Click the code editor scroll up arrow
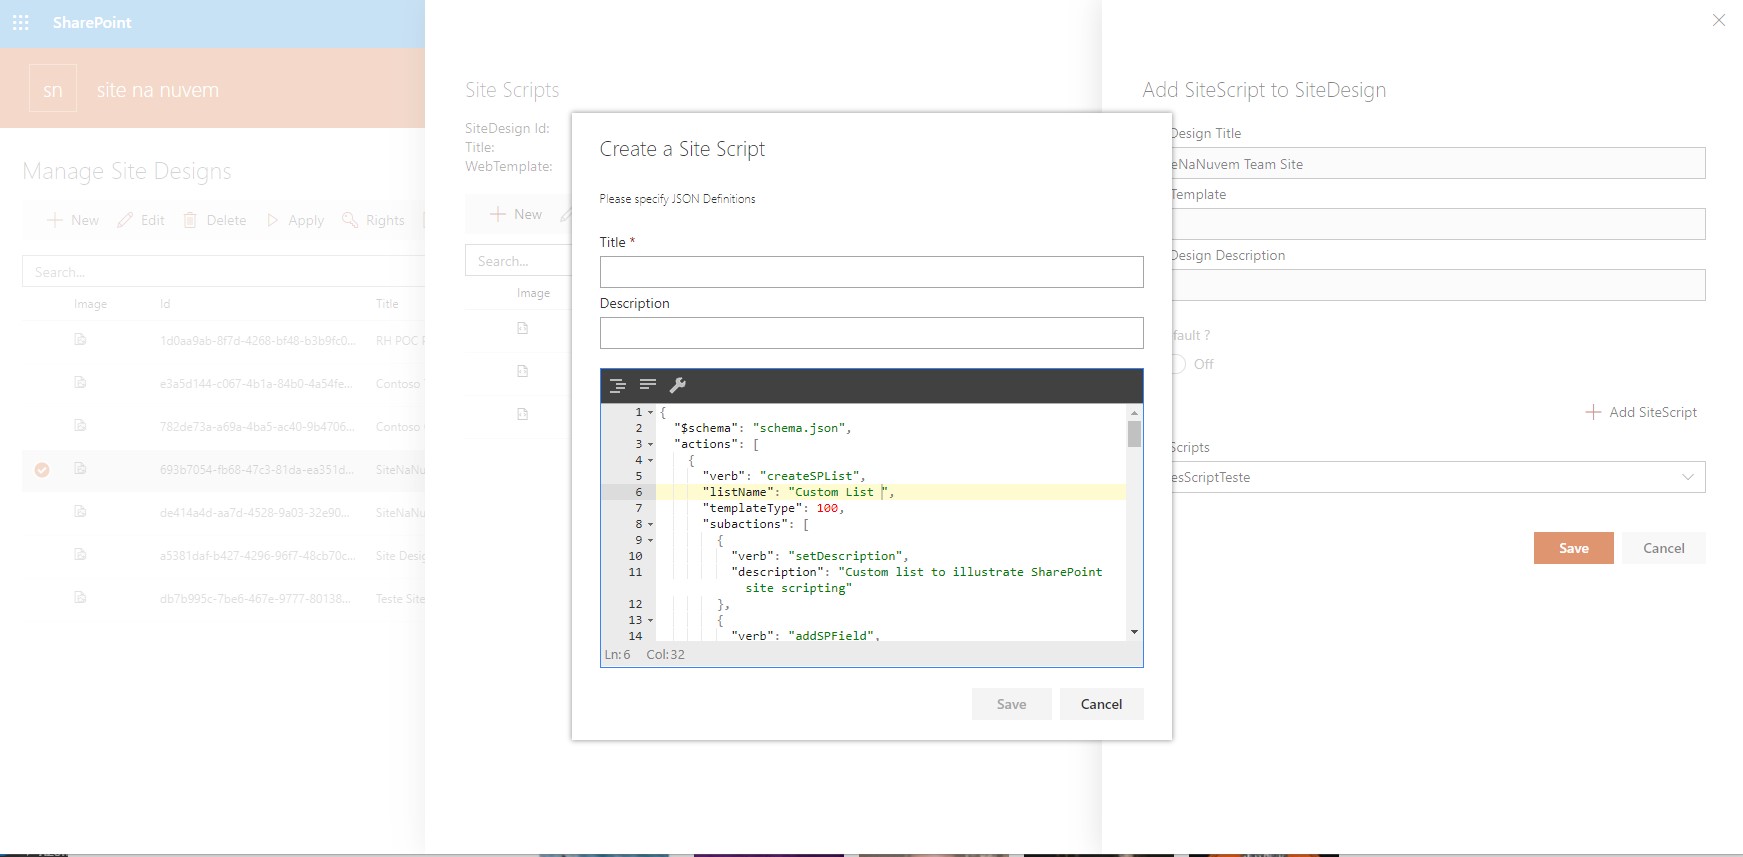This screenshot has height=857, width=1743. (x=1134, y=412)
